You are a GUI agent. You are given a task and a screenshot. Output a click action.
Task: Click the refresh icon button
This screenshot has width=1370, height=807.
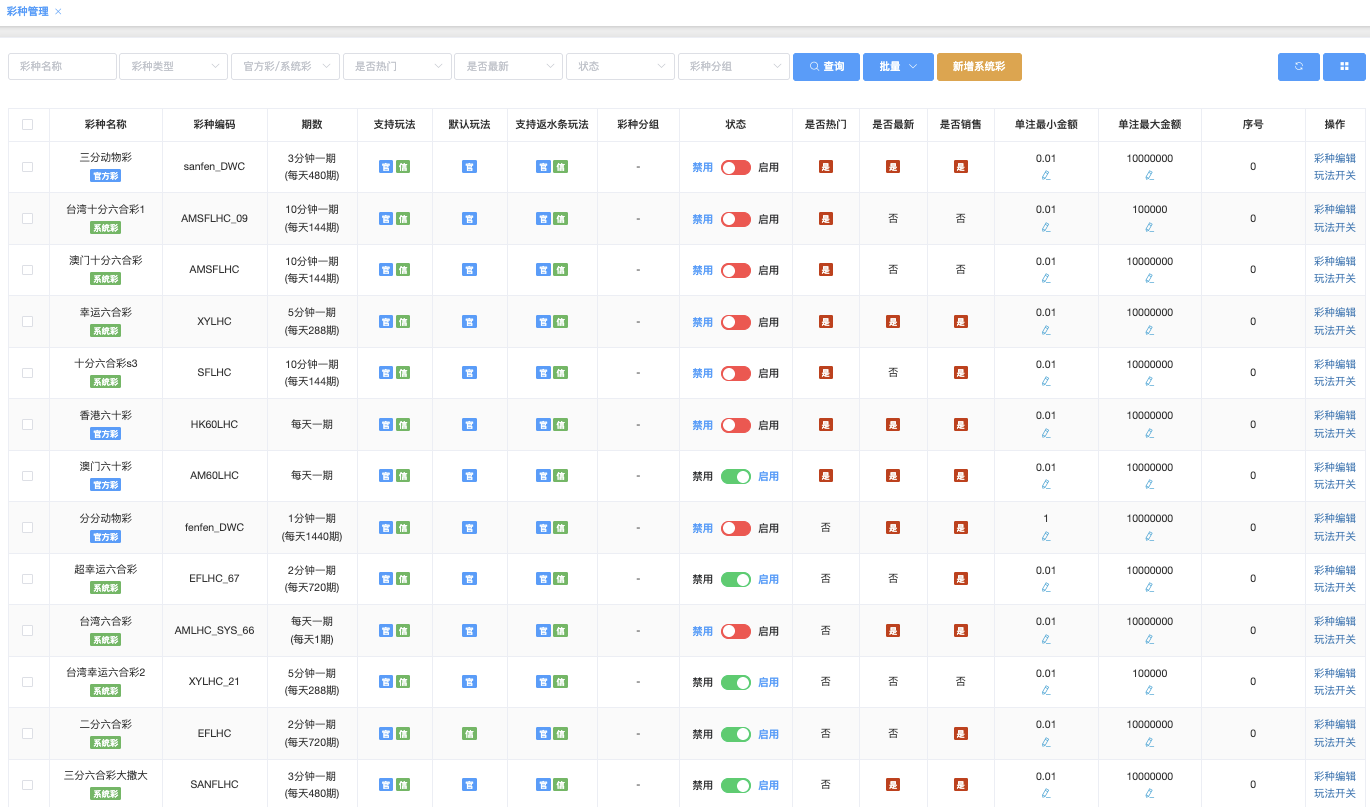coord(1298,67)
